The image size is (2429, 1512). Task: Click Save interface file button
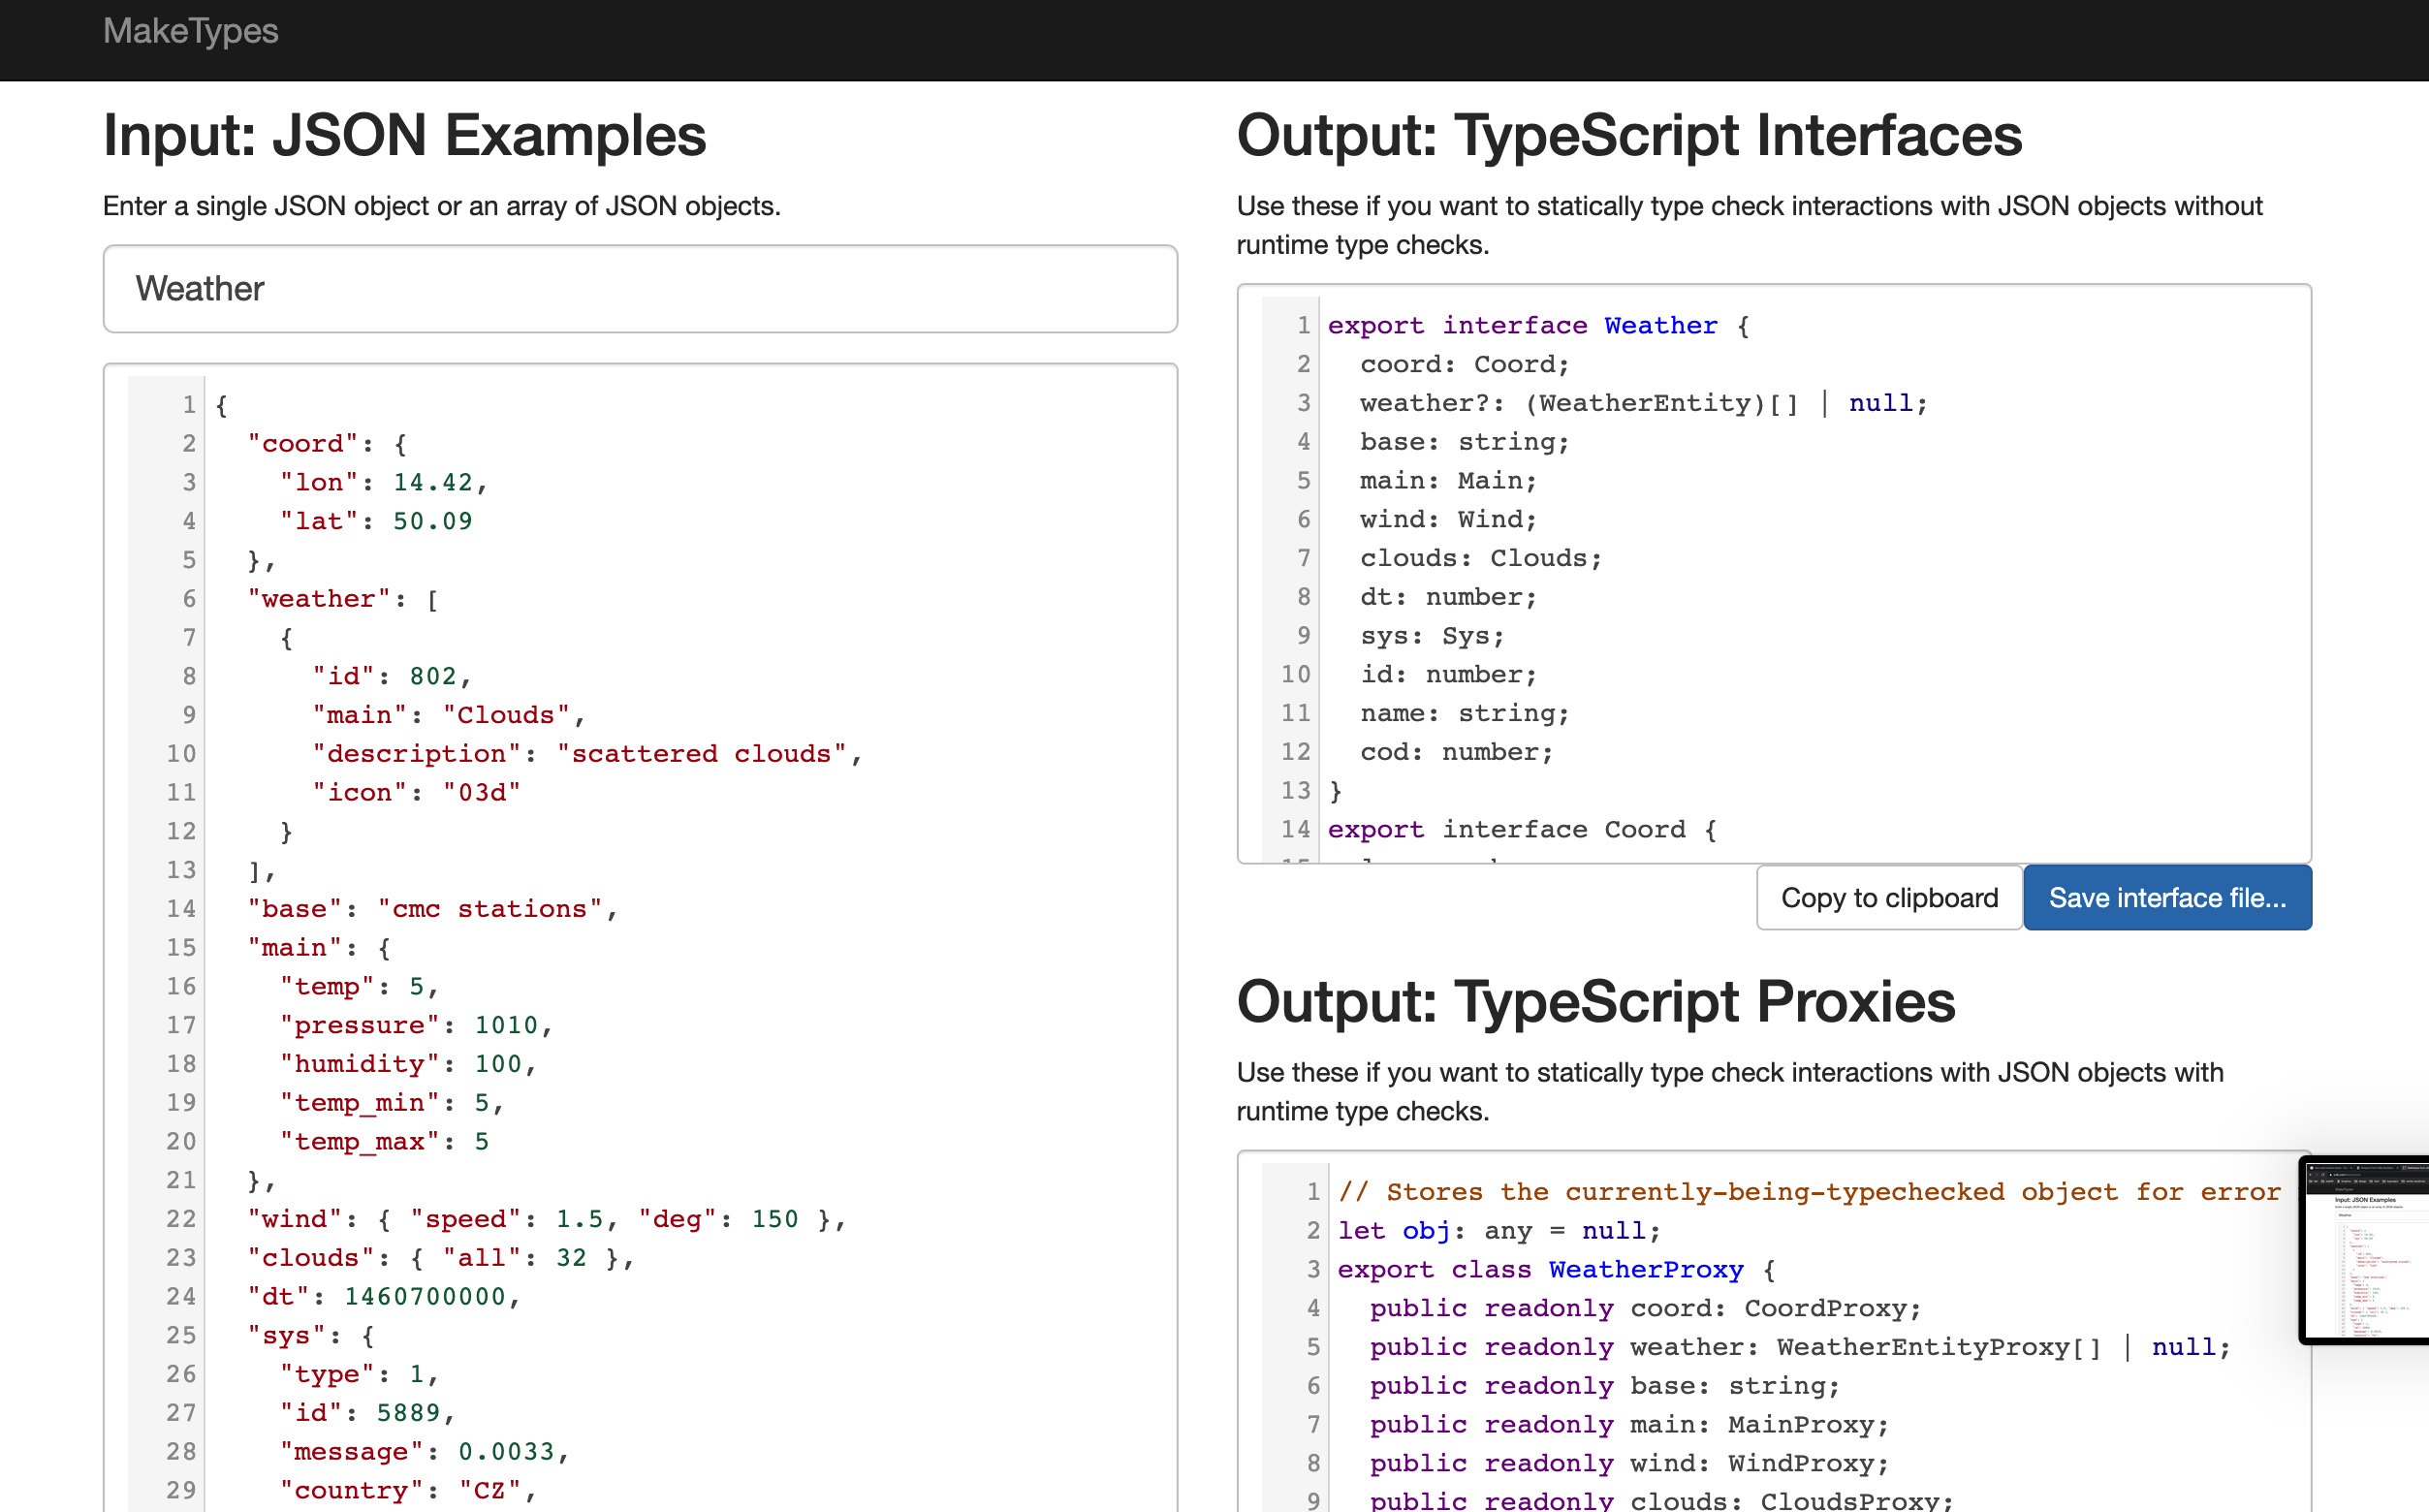(2166, 898)
